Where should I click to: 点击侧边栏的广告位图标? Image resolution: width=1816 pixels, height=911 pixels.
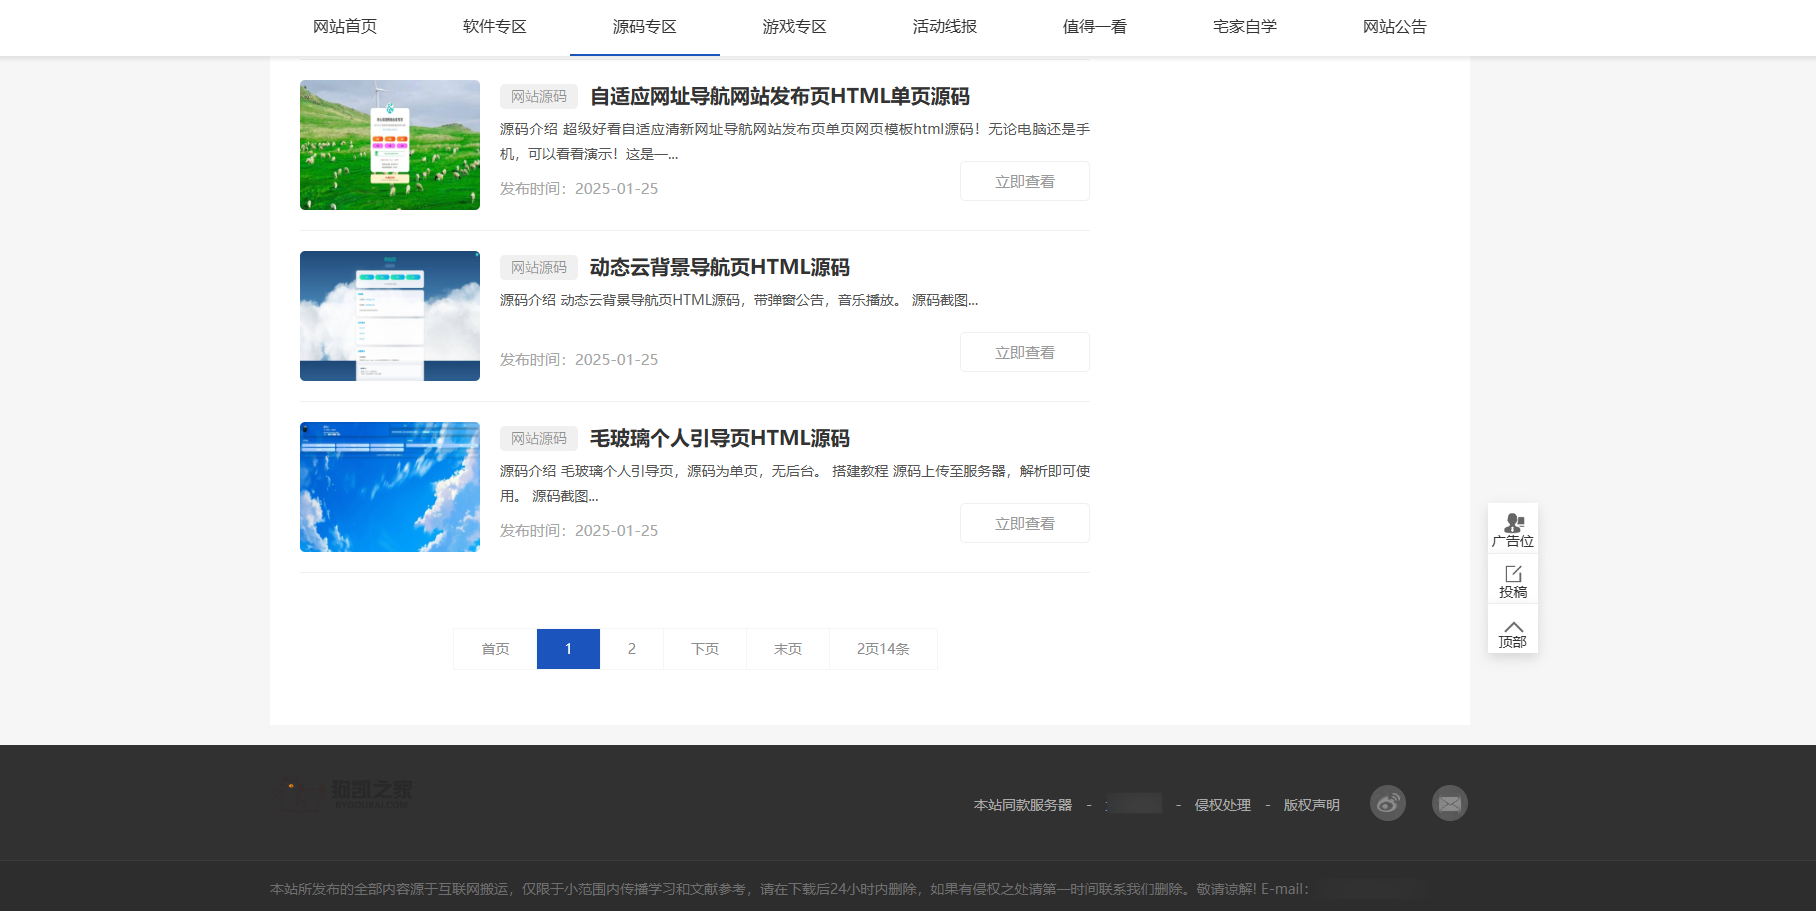pyautogui.click(x=1513, y=523)
